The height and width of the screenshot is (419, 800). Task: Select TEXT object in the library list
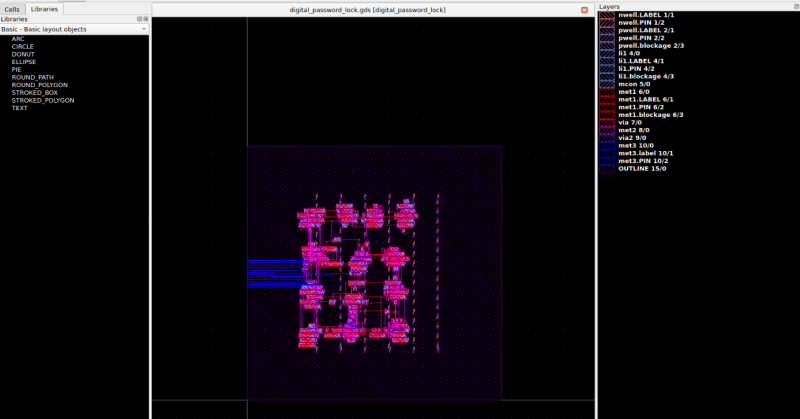tap(20, 108)
